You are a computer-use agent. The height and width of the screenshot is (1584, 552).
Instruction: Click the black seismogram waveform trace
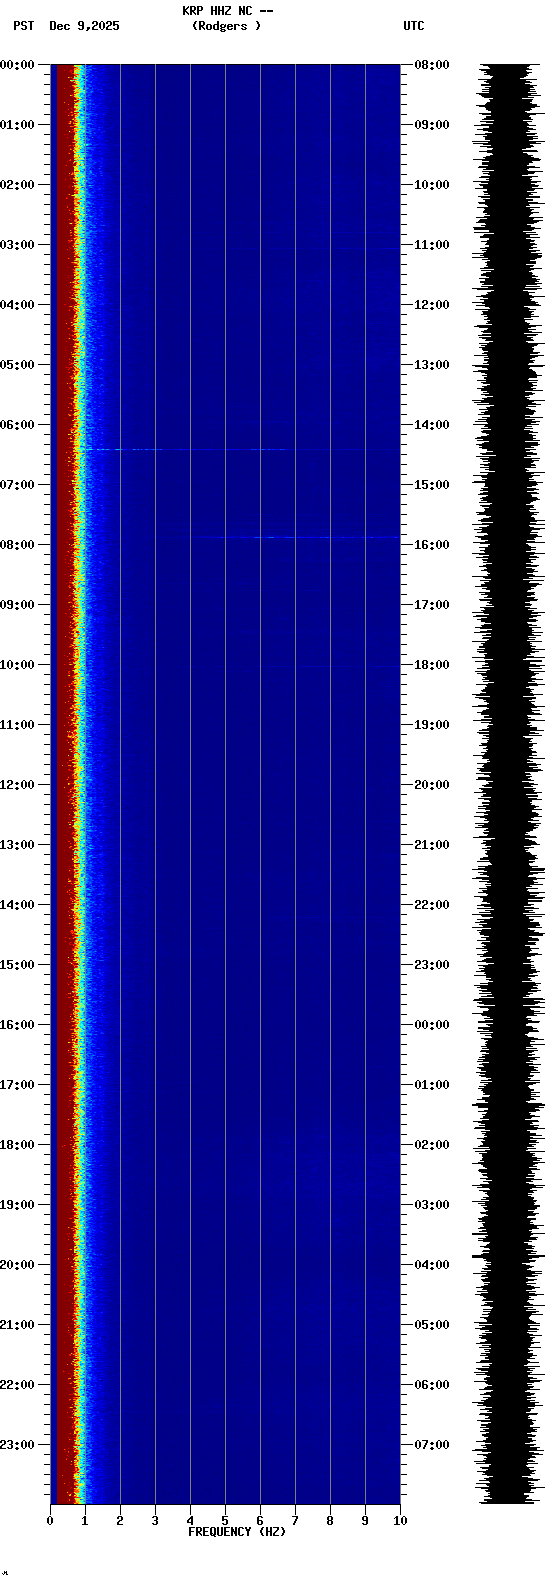tap(510, 784)
